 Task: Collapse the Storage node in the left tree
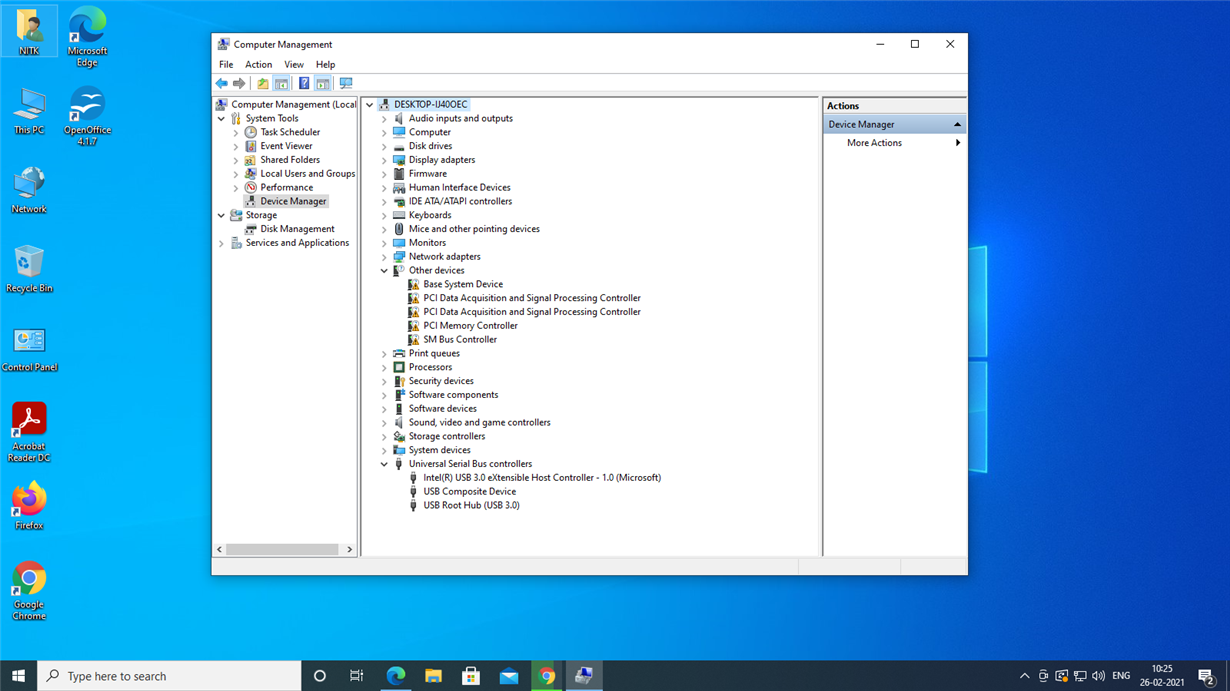coord(221,215)
